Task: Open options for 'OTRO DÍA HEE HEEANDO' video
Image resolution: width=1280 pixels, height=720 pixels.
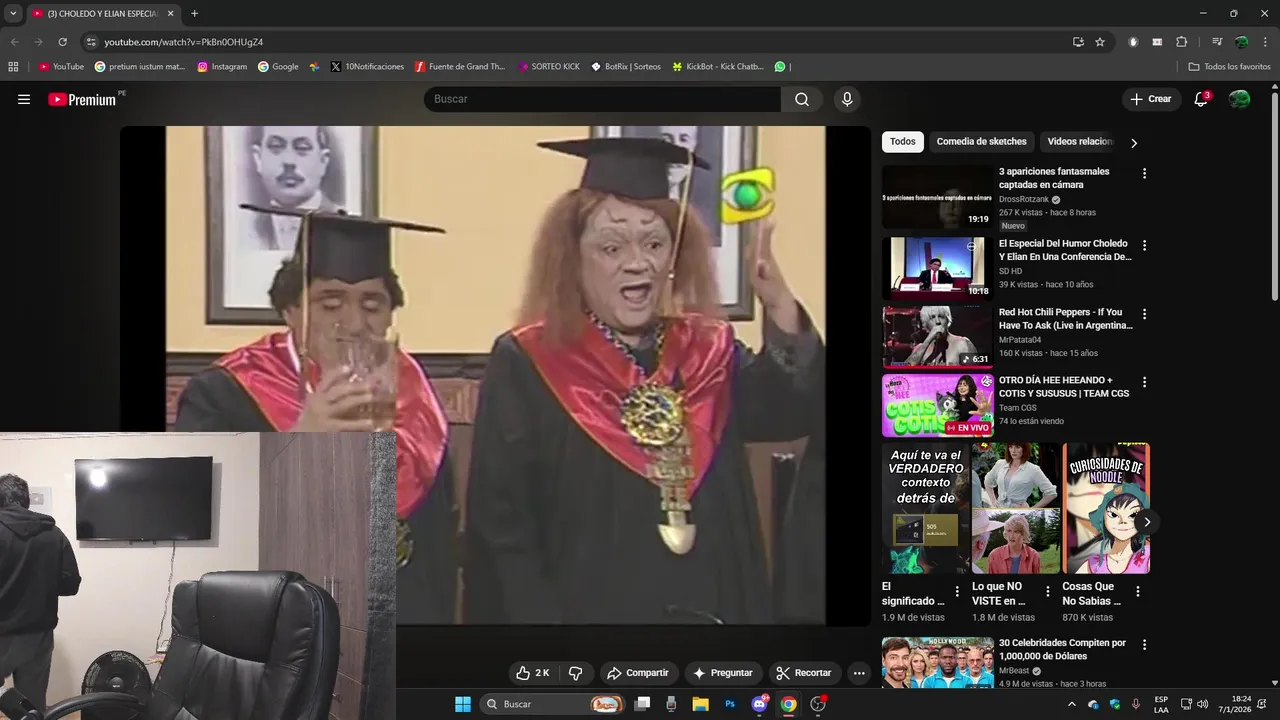Action: pyautogui.click(x=1144, y=382)
